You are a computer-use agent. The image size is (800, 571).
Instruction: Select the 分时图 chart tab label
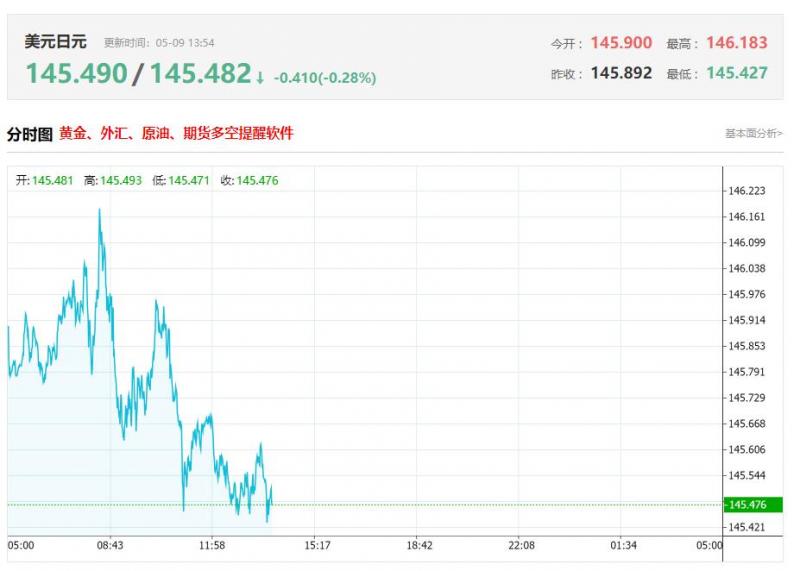(30, 134)
